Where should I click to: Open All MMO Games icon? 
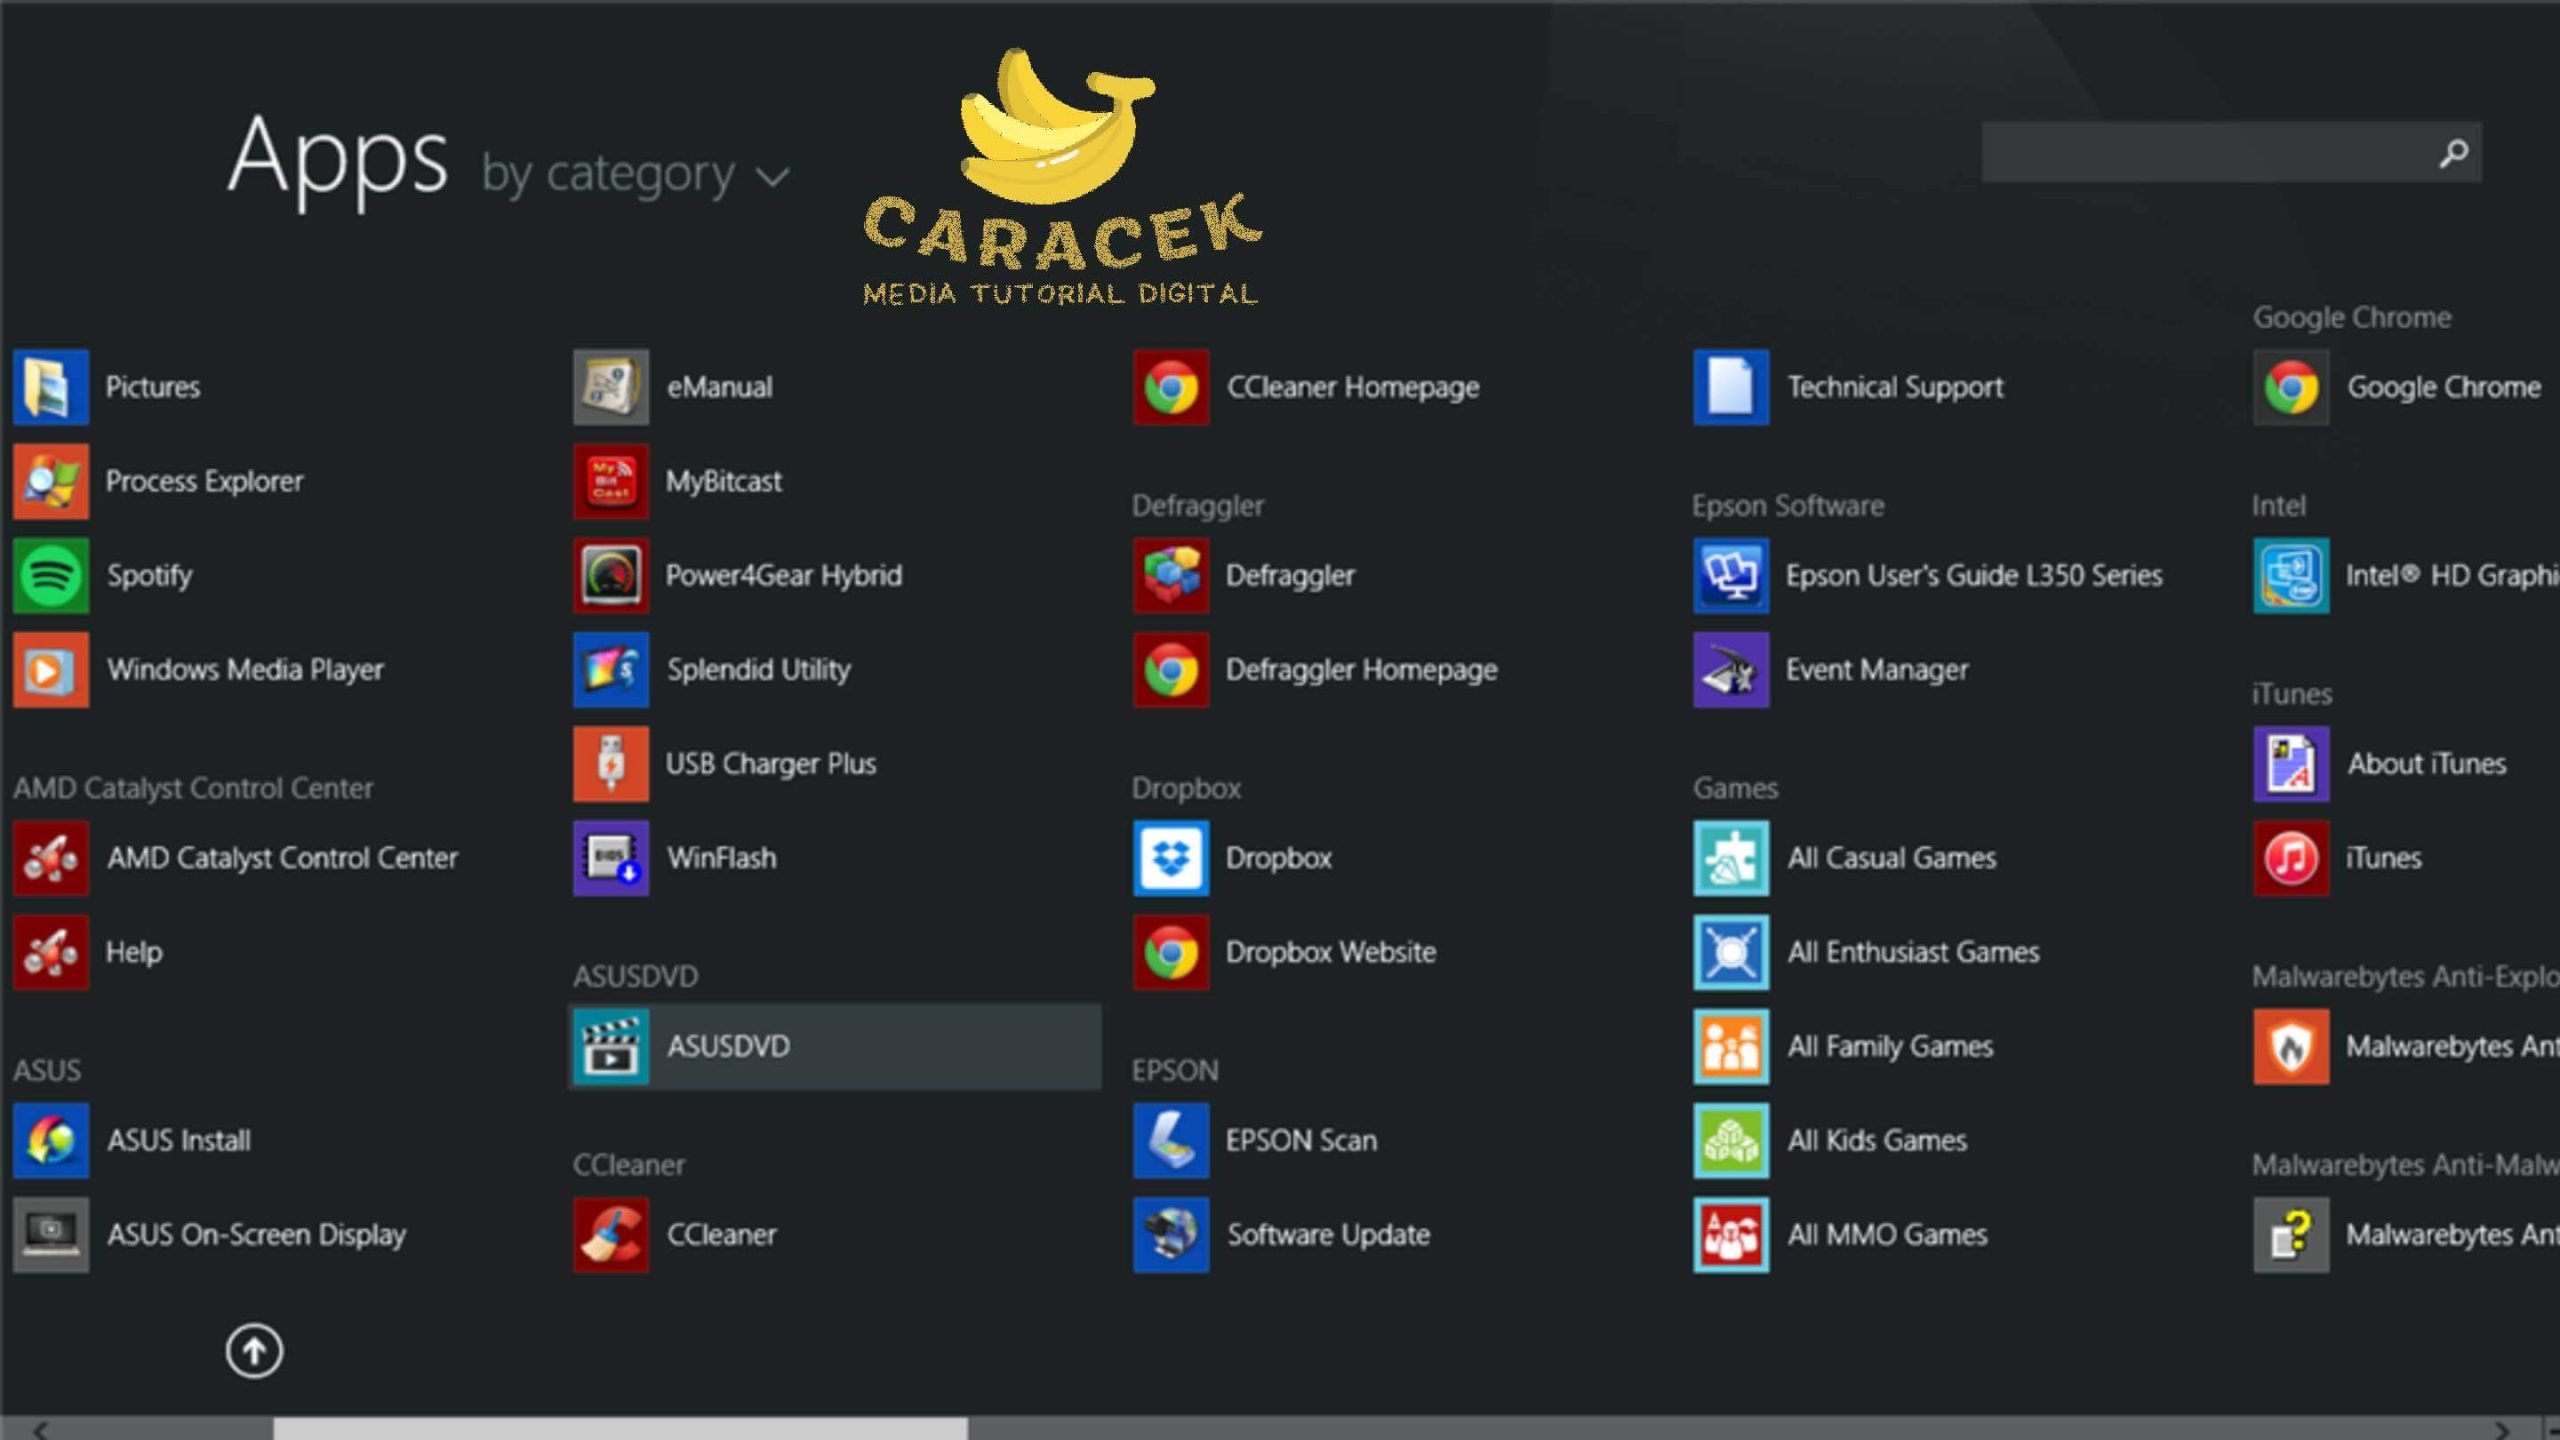(1731, 1234)
